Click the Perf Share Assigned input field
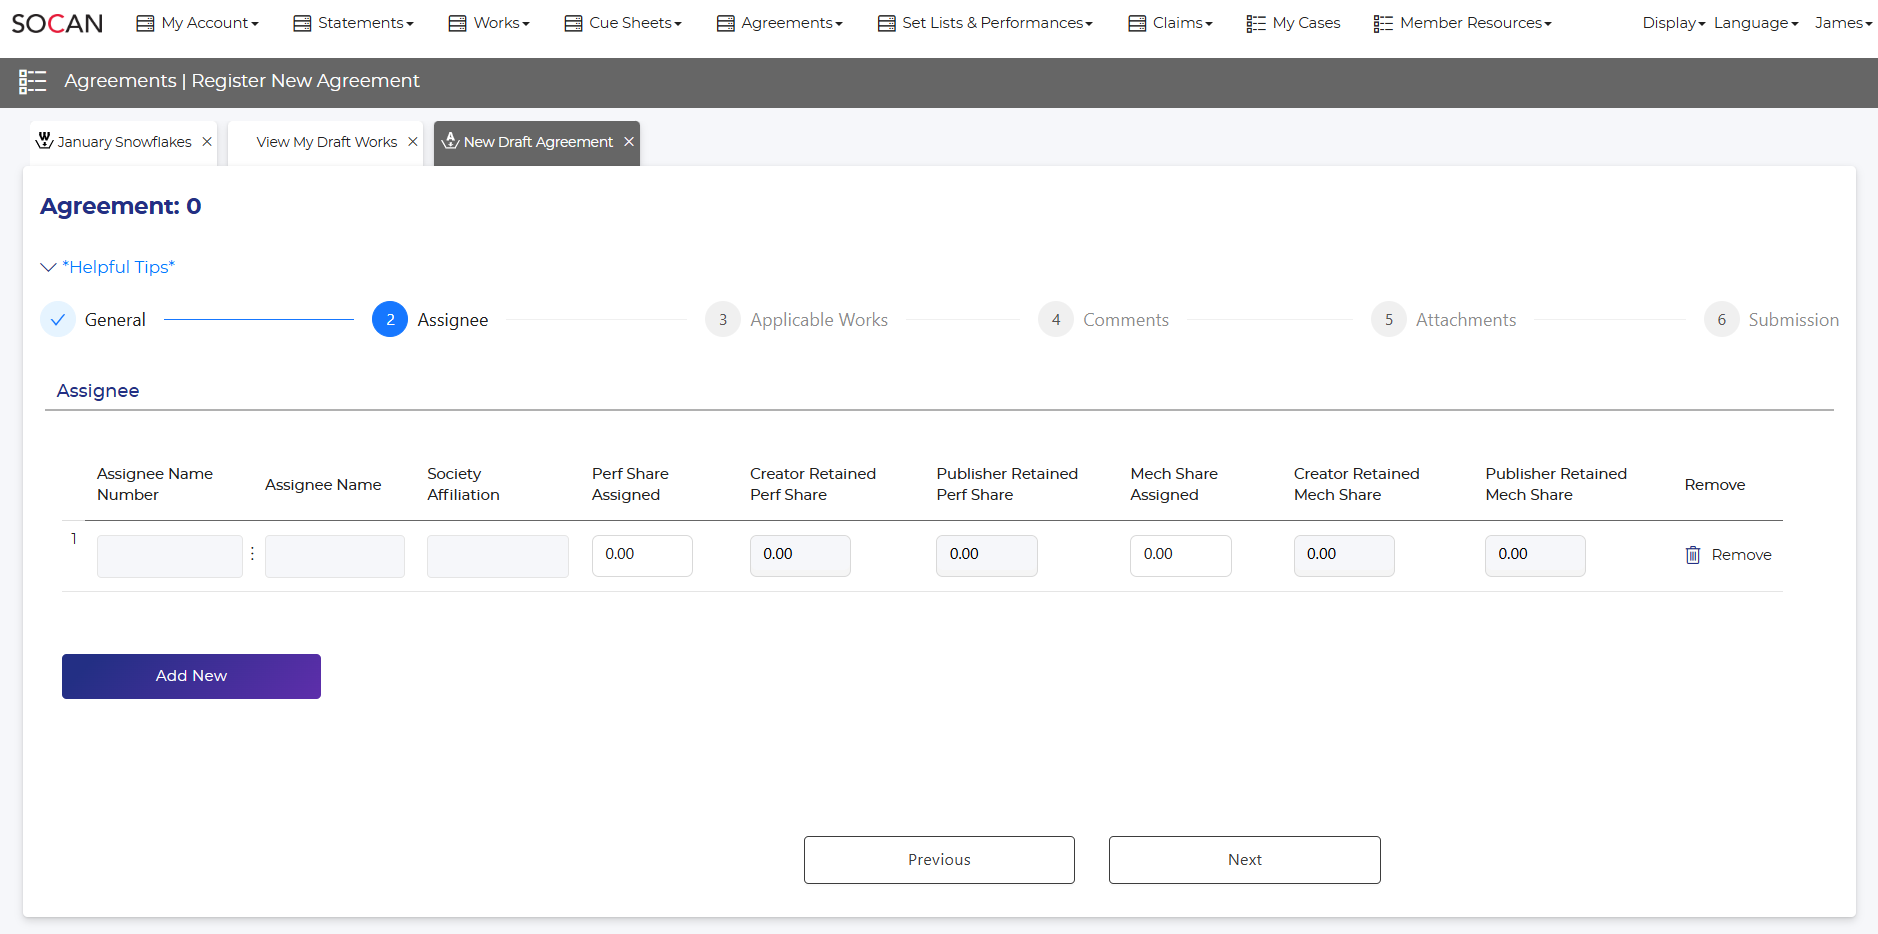Viewport: 1878px width, 934px height. pos(641,555)
